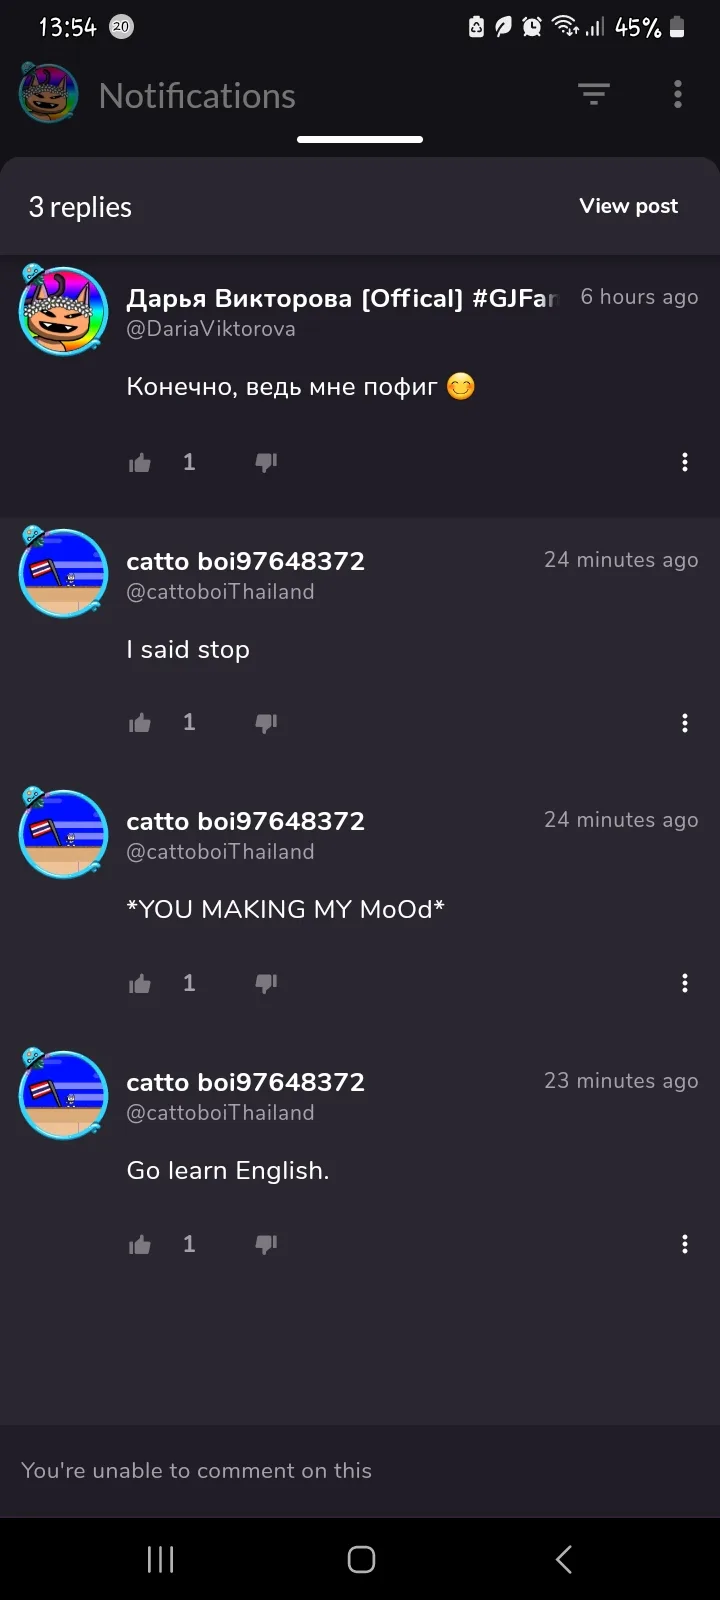The height and width of the screenshot is (1600, 720).
Task: Open catto boi97648372 avatar on 'I said stop'
Action: pos(63,573)
